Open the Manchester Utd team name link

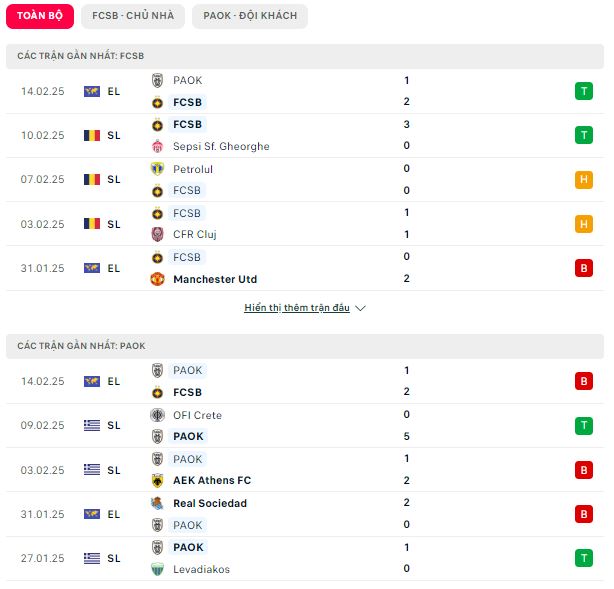tap(215, 279)
